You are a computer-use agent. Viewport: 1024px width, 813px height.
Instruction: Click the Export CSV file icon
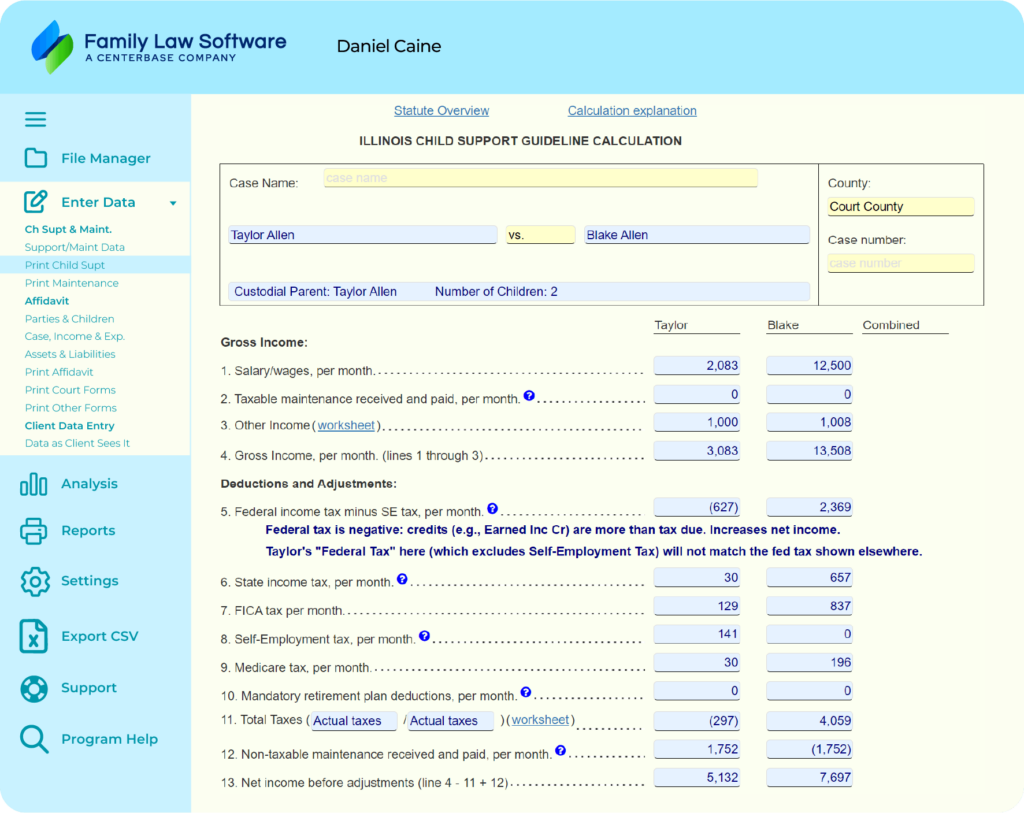tap(34, 636)
